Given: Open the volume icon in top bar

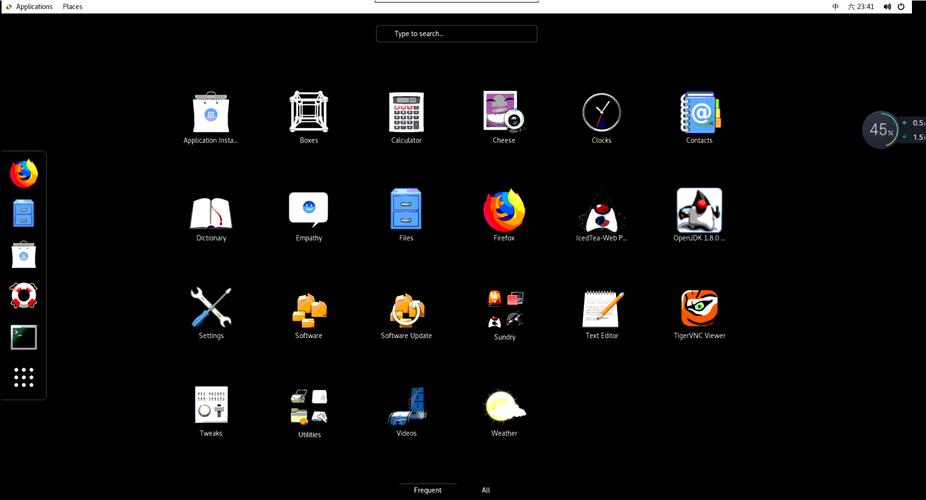Looking at the screenshot, I should pyautogui.click(x=887, y=6).
